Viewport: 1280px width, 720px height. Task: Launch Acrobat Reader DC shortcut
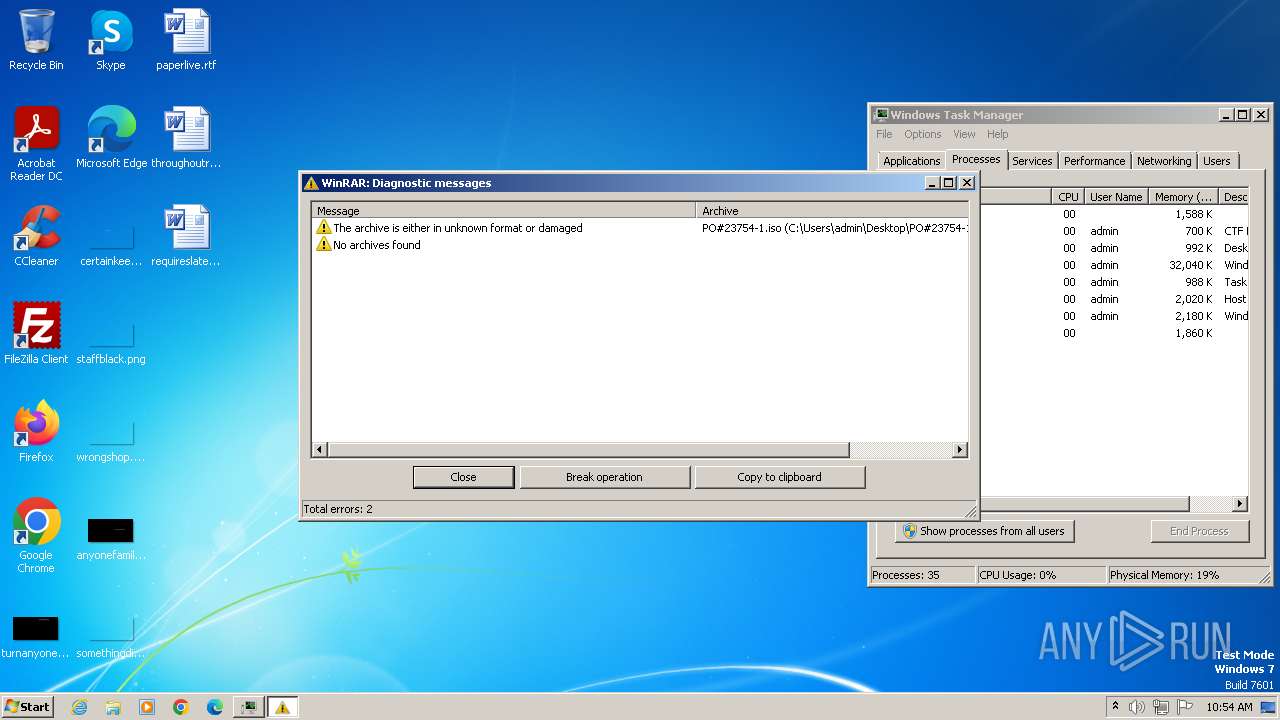coord(36,145)
